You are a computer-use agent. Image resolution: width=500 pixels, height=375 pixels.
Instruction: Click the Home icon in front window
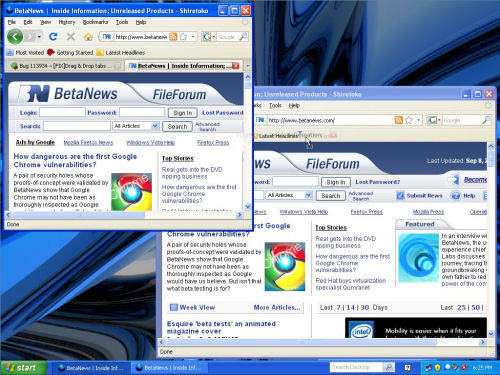[88, 37]
